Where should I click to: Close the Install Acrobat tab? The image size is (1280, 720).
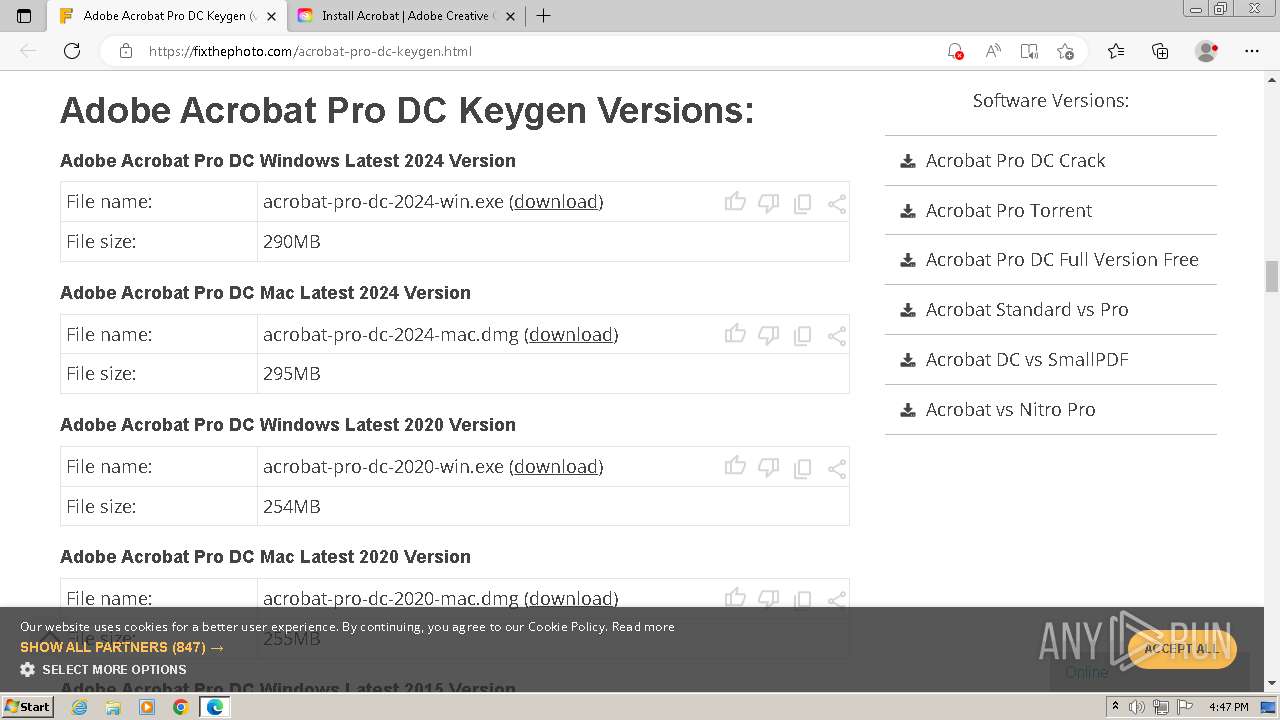coord(510,16)
